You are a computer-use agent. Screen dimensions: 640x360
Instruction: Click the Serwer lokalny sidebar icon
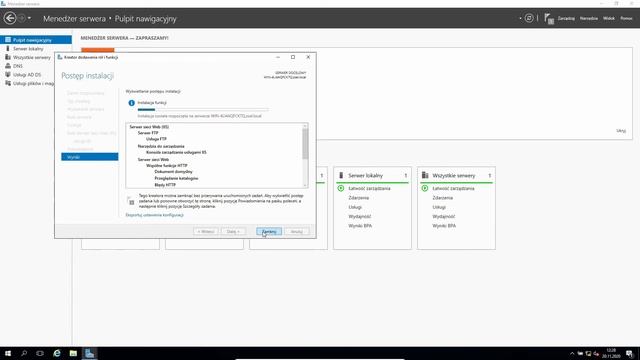[8, 49]
